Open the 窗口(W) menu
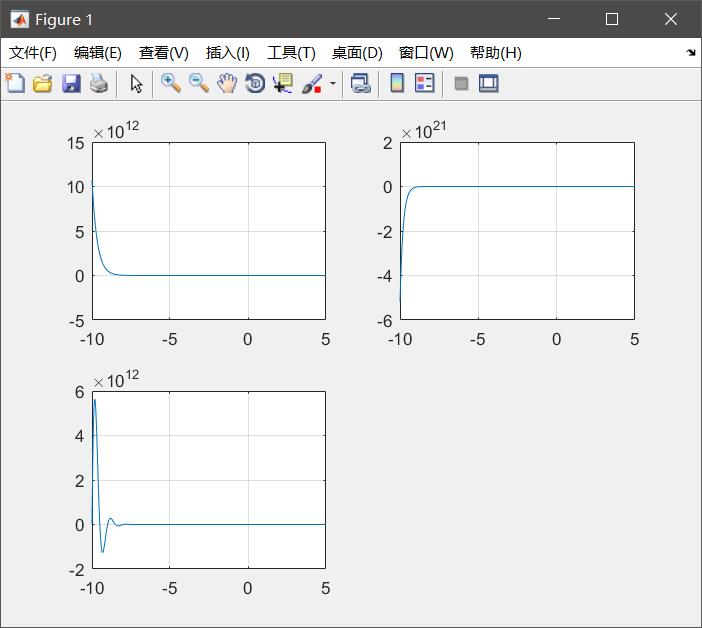Screen dimensions: 702x628 coord(426,53)
